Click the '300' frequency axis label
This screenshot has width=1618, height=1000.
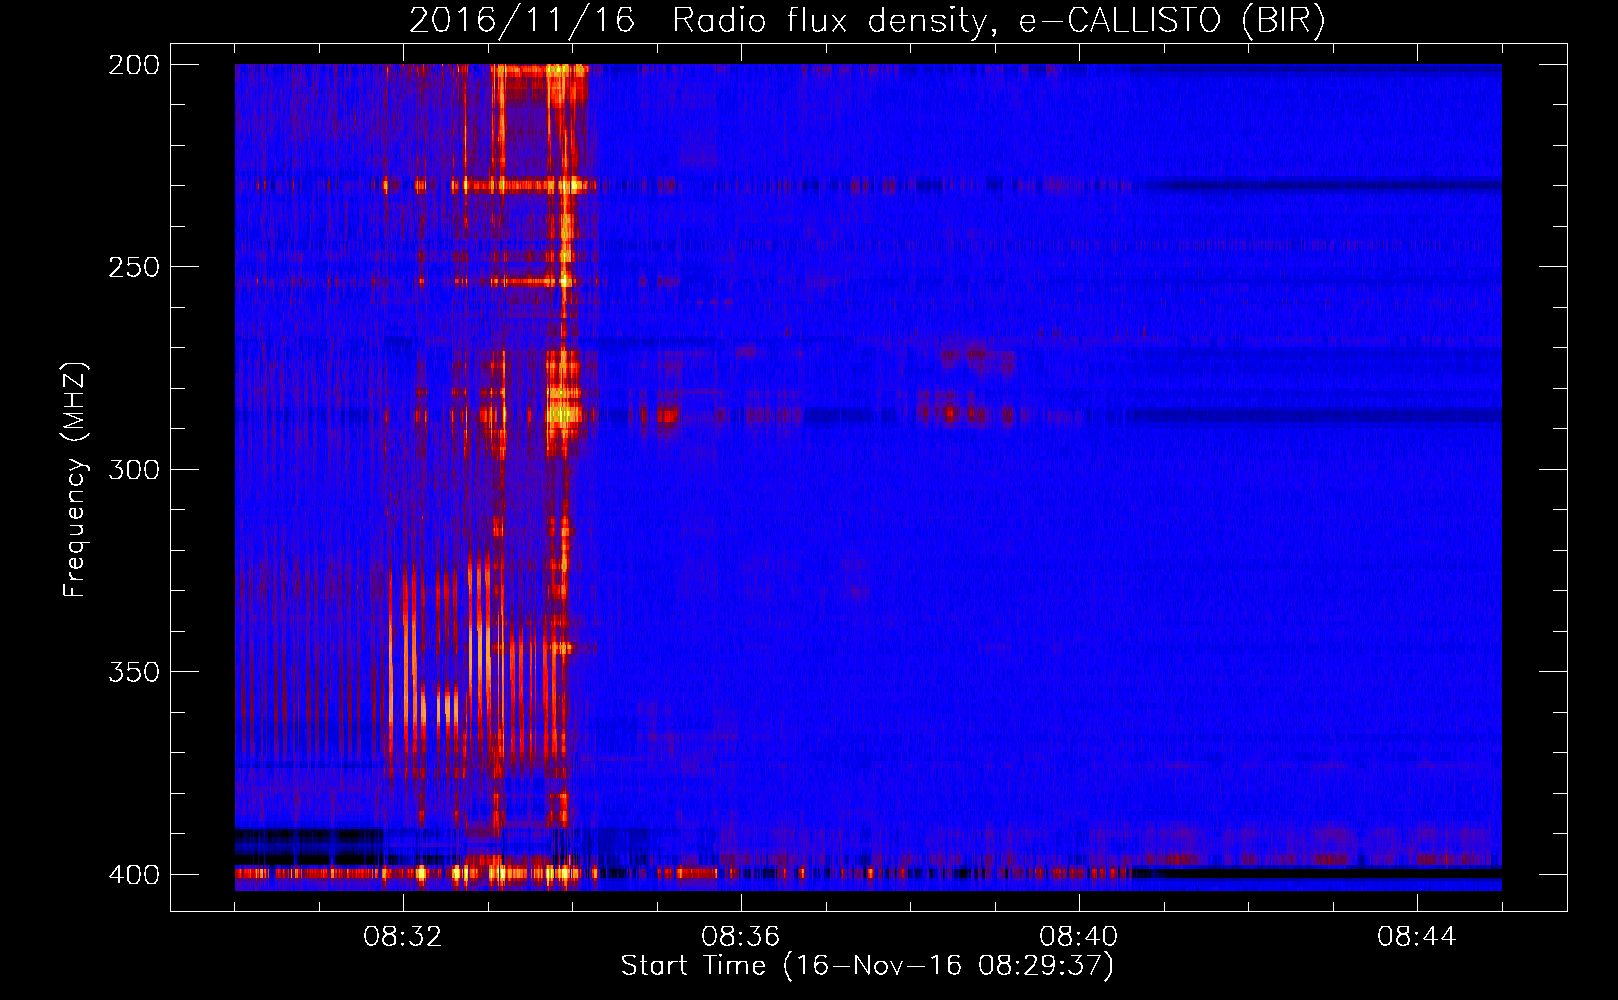tap(134, 469)
